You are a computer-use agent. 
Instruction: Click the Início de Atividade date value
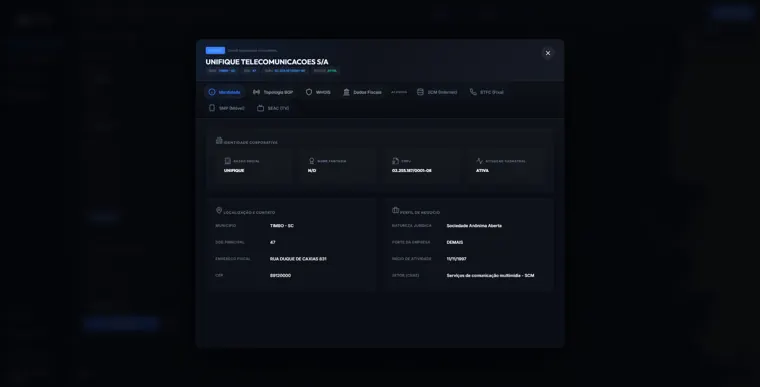(457, 259)
